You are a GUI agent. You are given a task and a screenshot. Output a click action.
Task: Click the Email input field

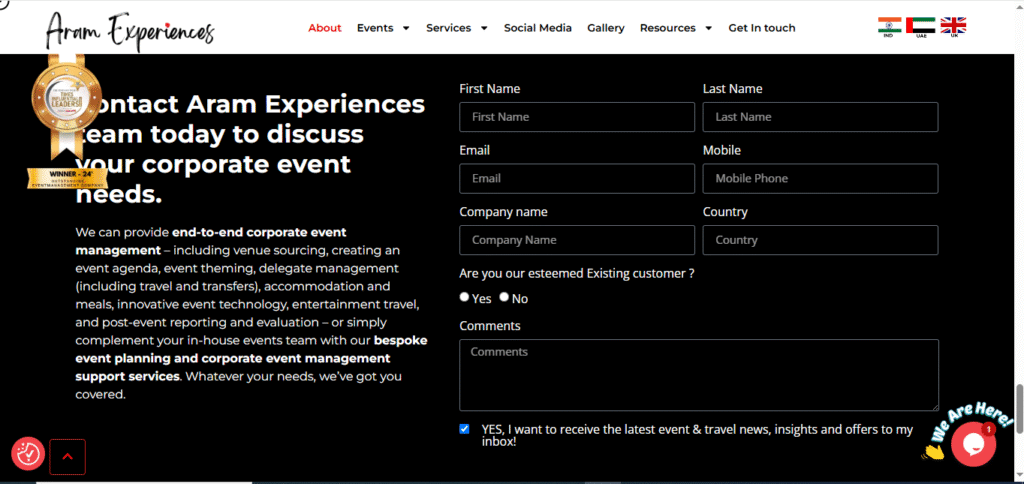tap(576, 179)
